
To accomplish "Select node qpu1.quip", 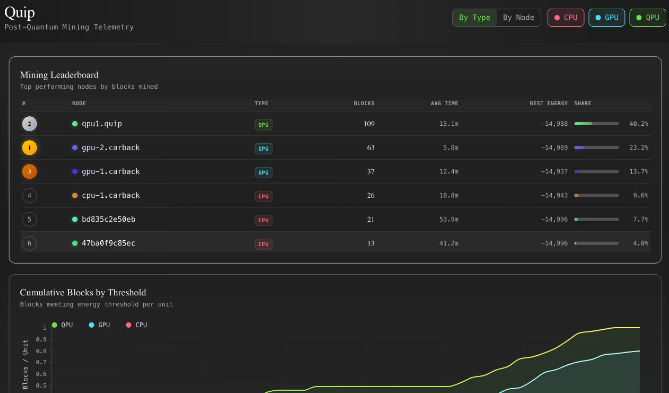I will click(102, 124).
